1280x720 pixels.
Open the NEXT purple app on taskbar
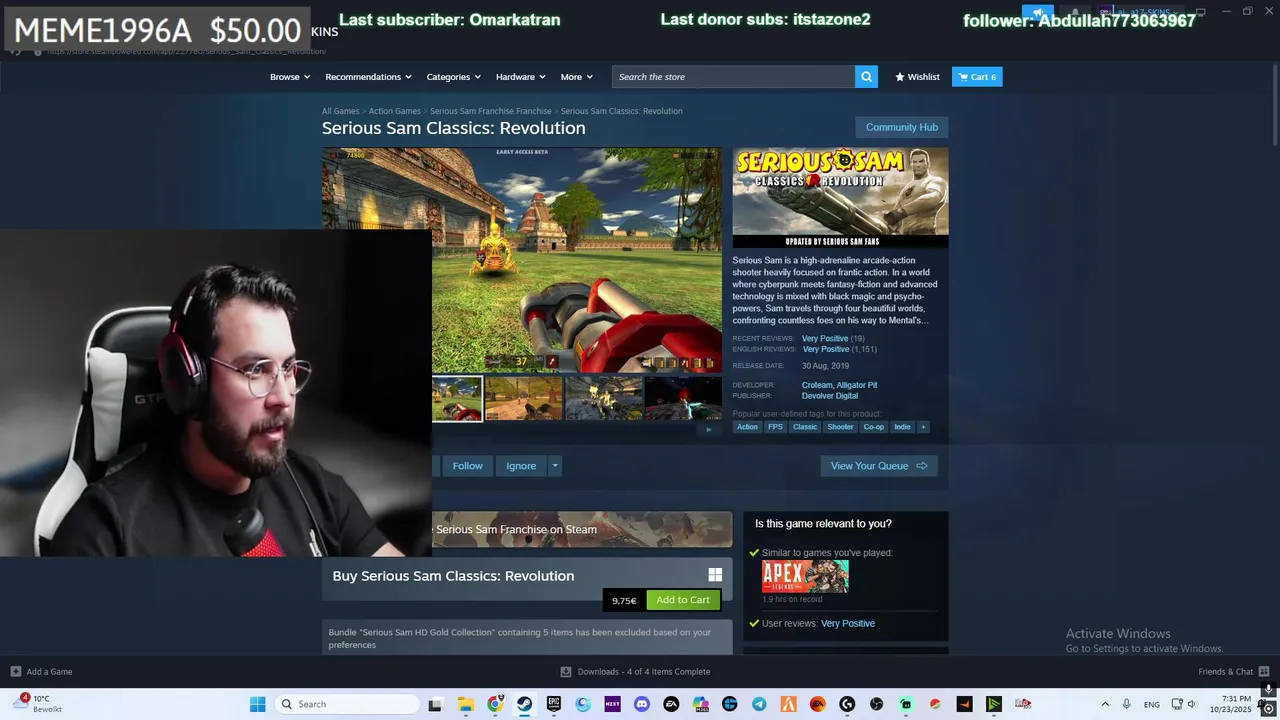click(x=612, y=704)
